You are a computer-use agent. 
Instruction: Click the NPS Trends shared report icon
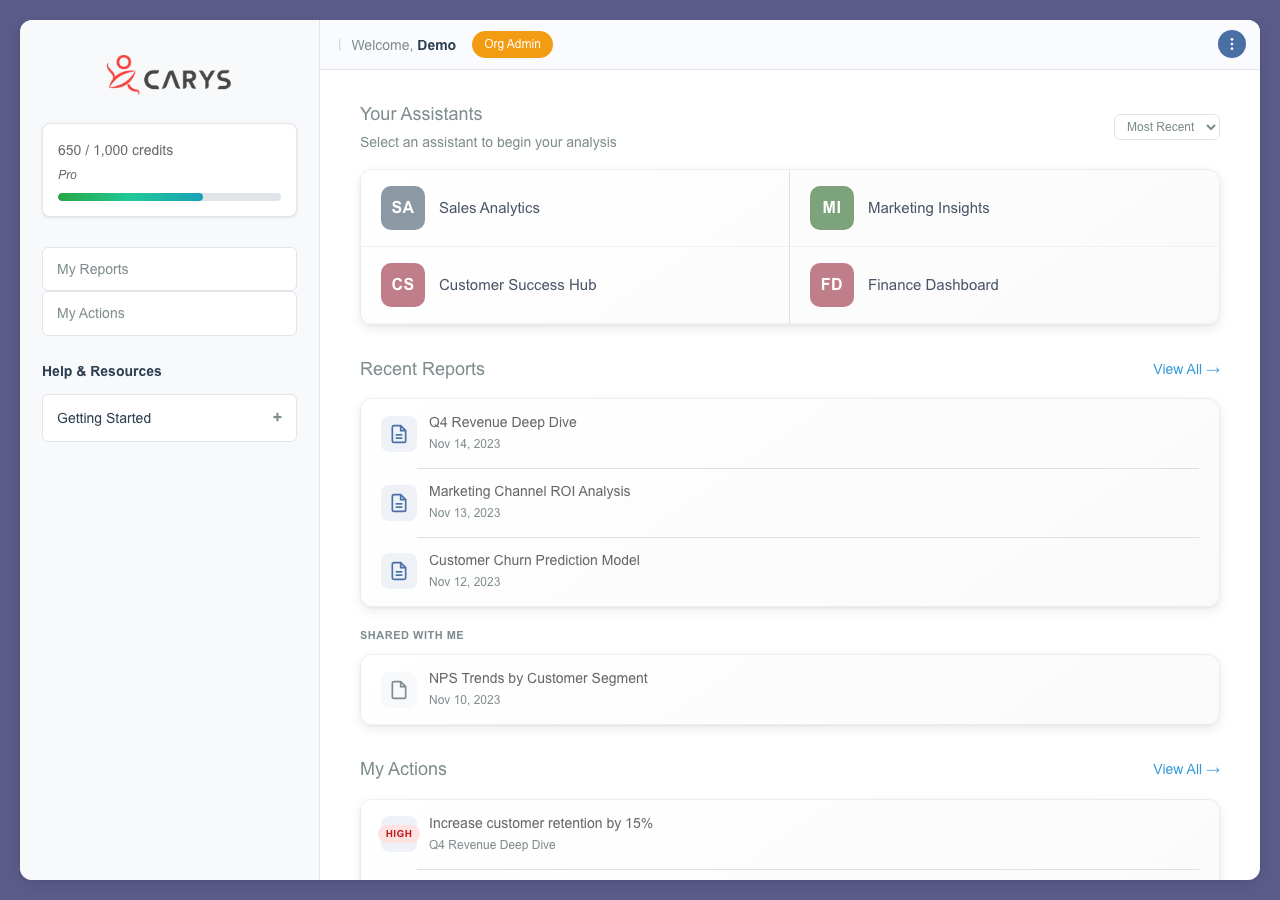coord(399,689)
